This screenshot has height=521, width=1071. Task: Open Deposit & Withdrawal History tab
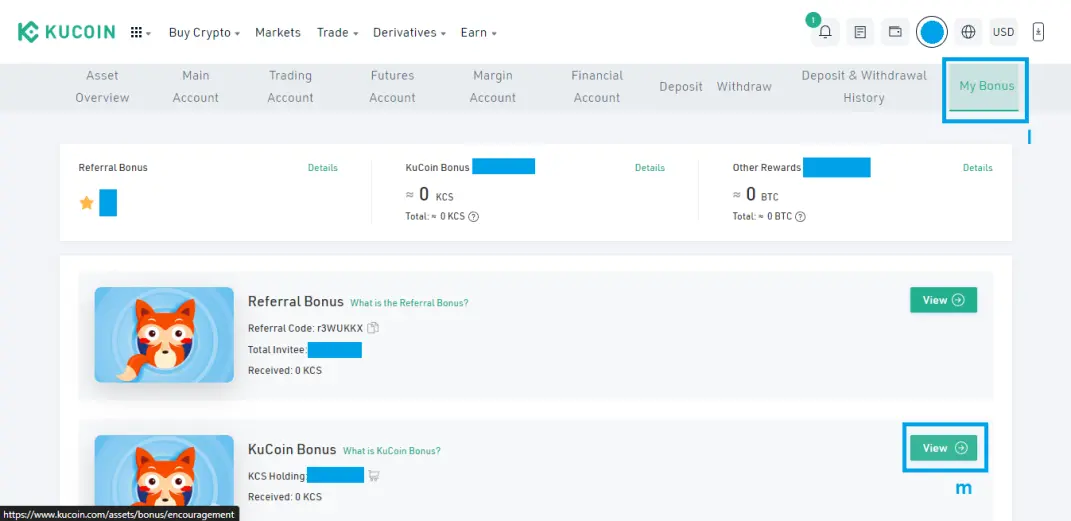click(x=864, y=87)
